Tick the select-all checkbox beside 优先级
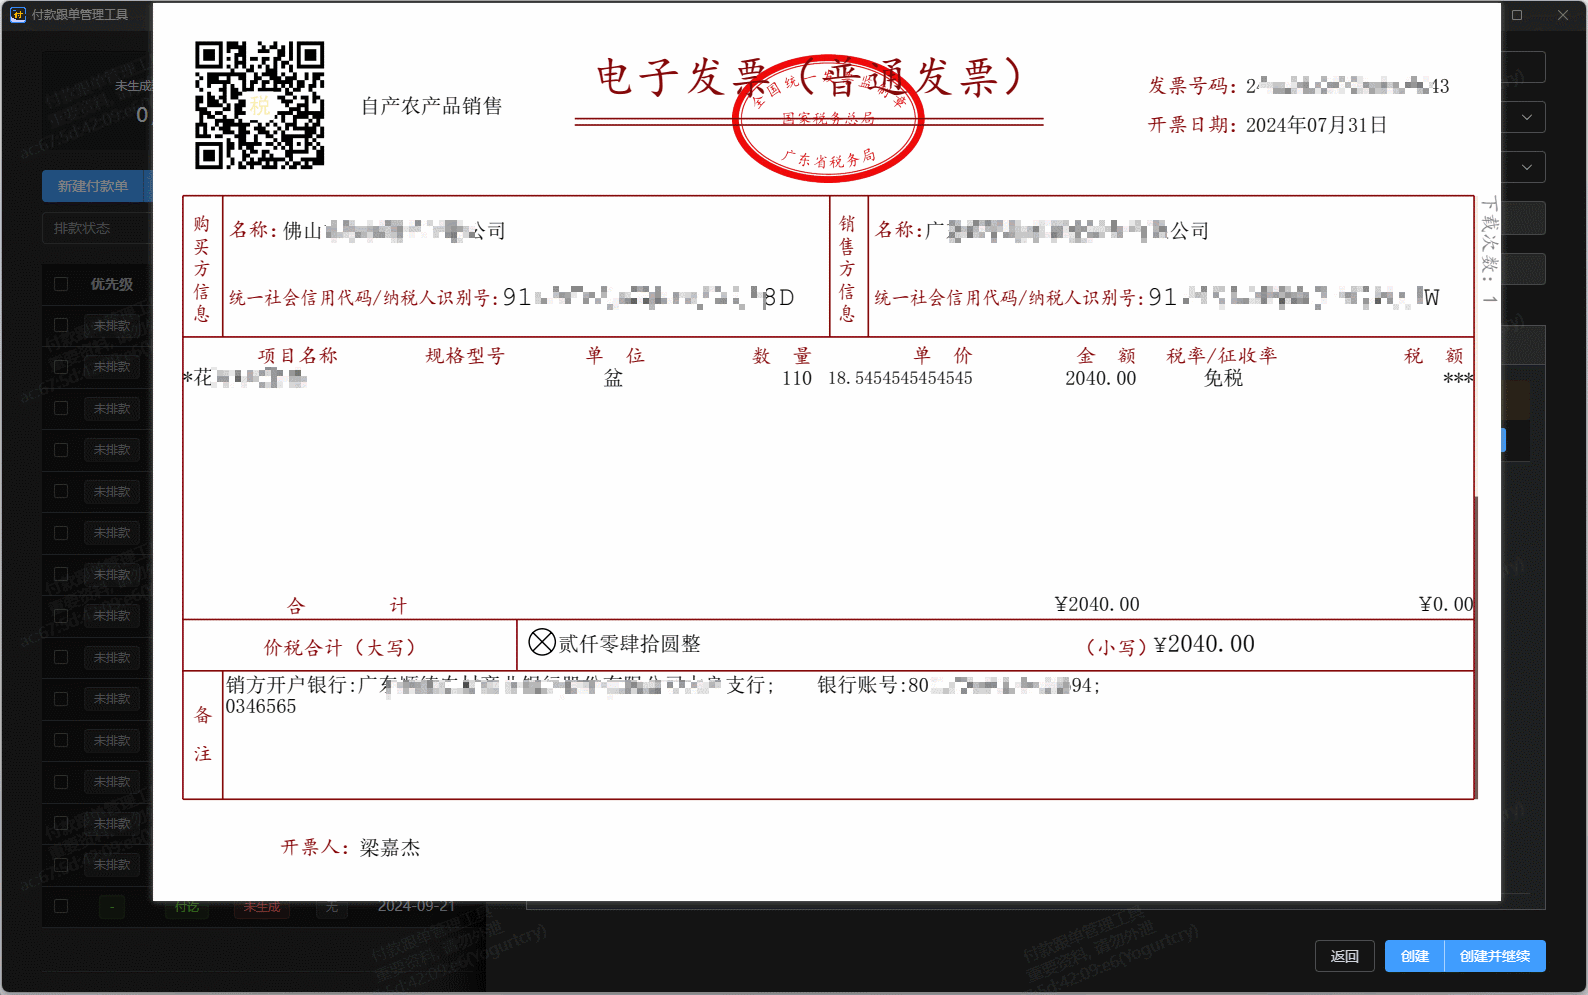This screenshot has height=995, width=1588. (x=61, y=284)
